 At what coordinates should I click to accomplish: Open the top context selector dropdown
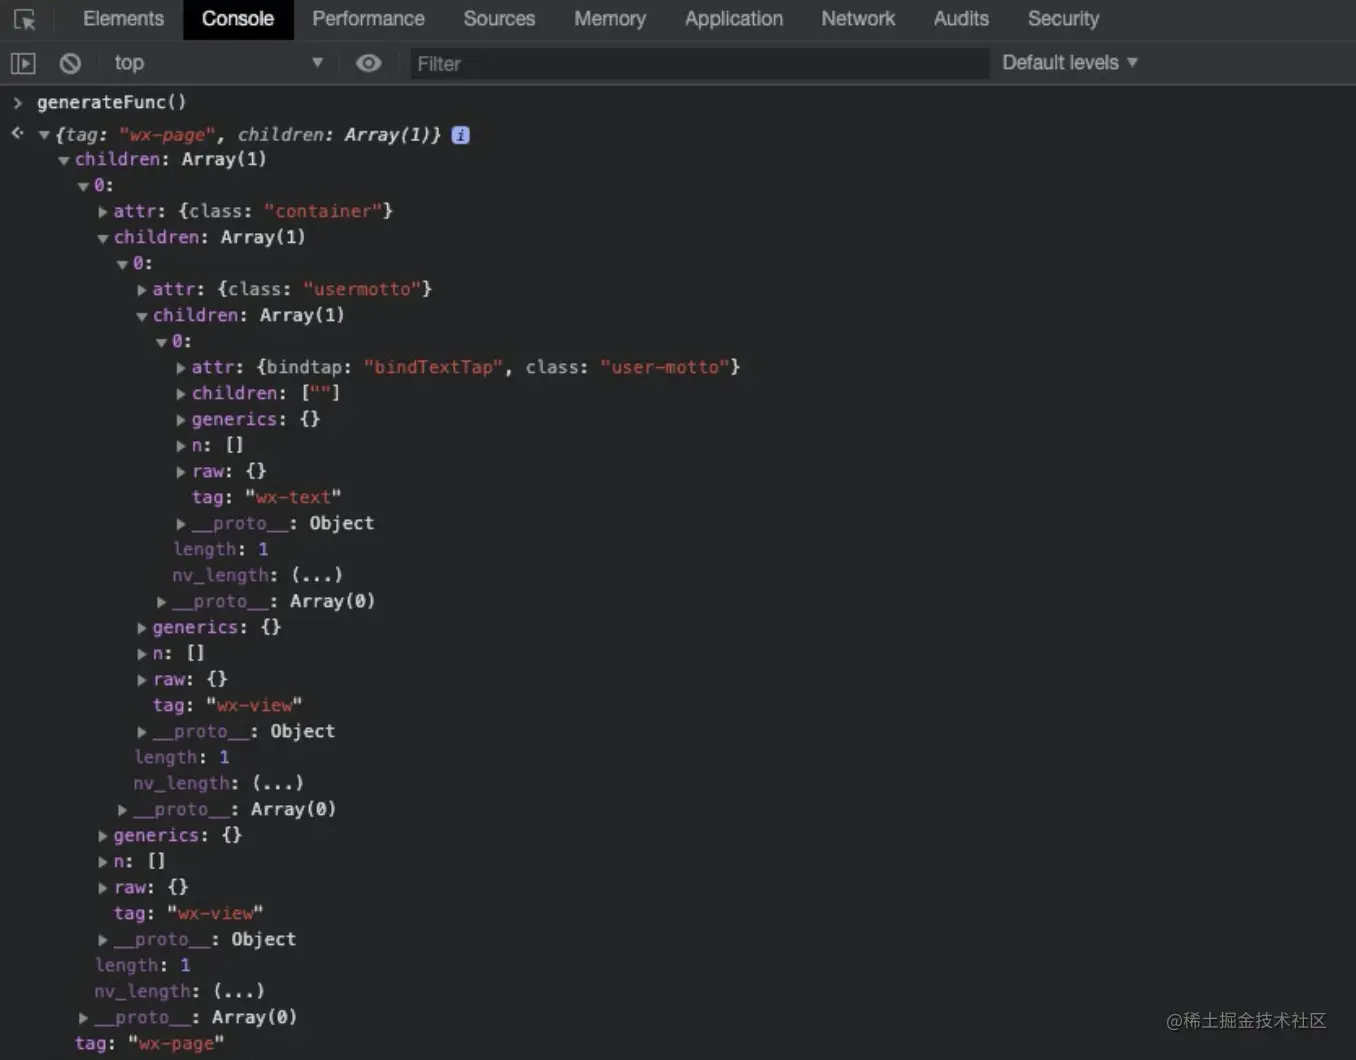tap(216, 63)
